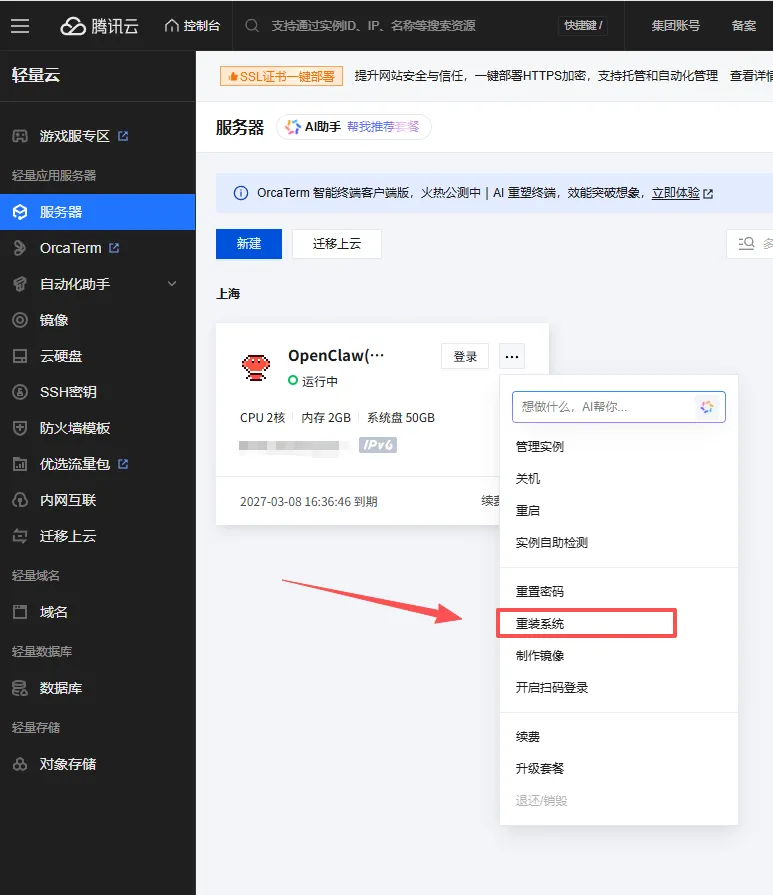Click the 内网互联 icon
Viewport: 773px width, 895px height.
pyautogui.click(x=20, y=500)
